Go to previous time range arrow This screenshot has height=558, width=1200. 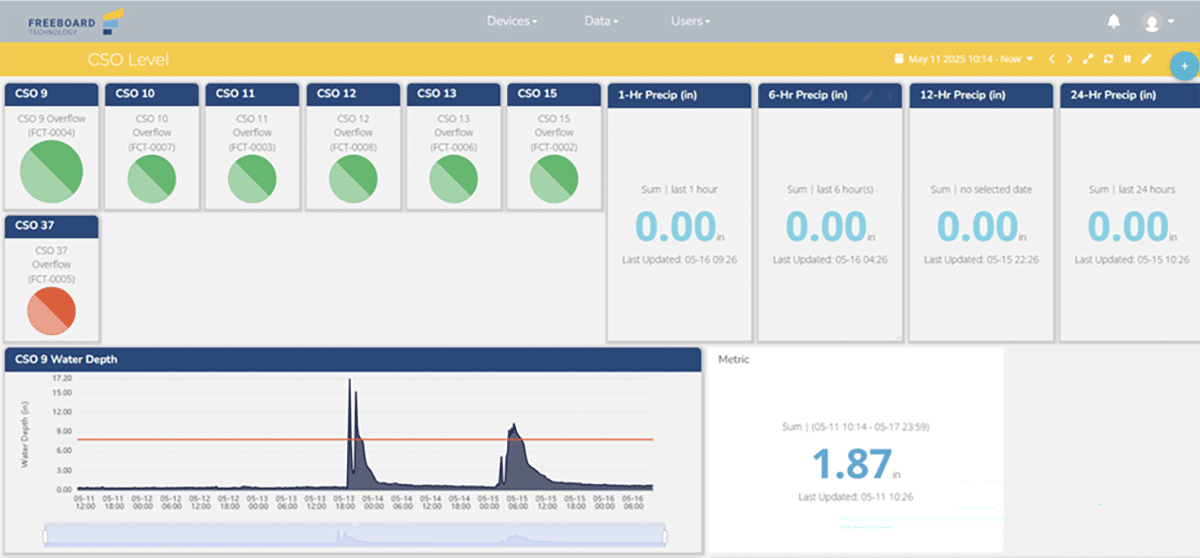click(x=1051, y=59)
